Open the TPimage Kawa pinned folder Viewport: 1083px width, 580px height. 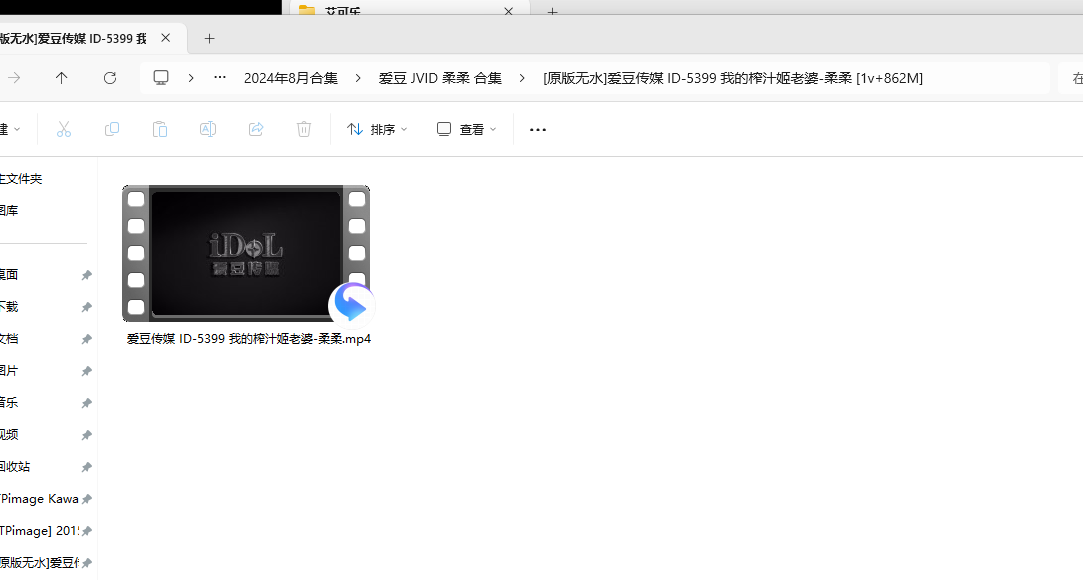pos(39,499)
